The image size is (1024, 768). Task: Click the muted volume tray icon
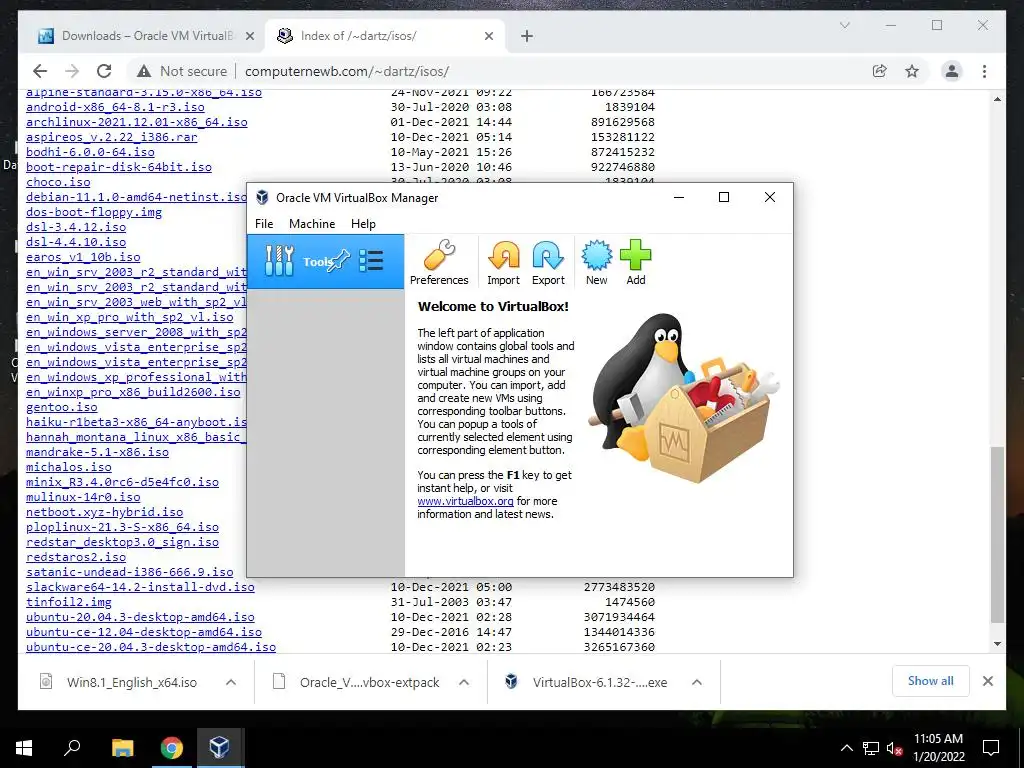(895, 748)
